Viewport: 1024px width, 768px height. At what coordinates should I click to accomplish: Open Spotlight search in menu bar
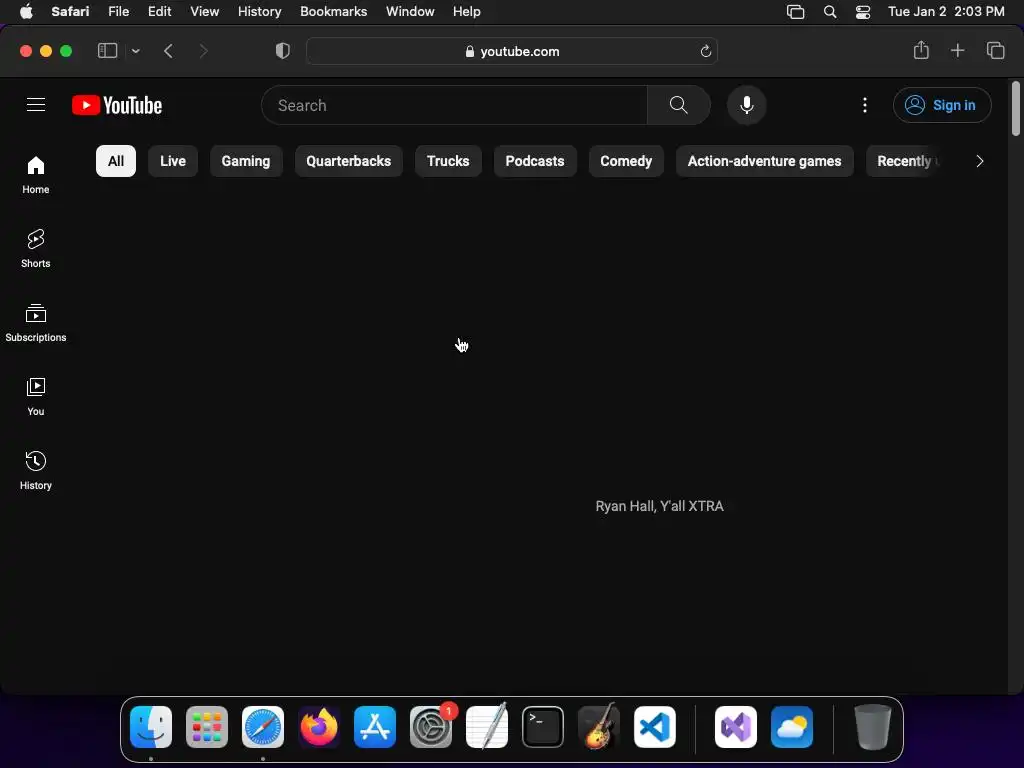(x=830, y=12)
